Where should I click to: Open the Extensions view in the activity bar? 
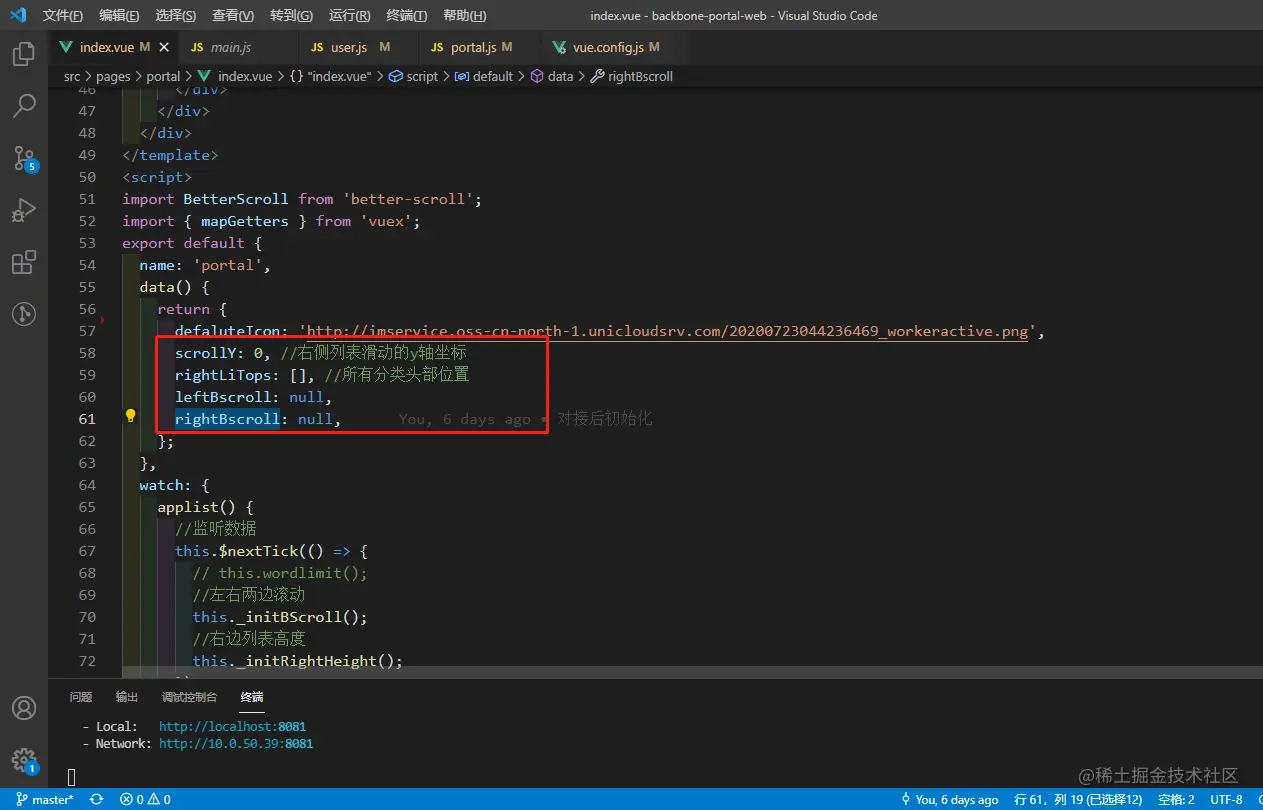tap(24, 262)
